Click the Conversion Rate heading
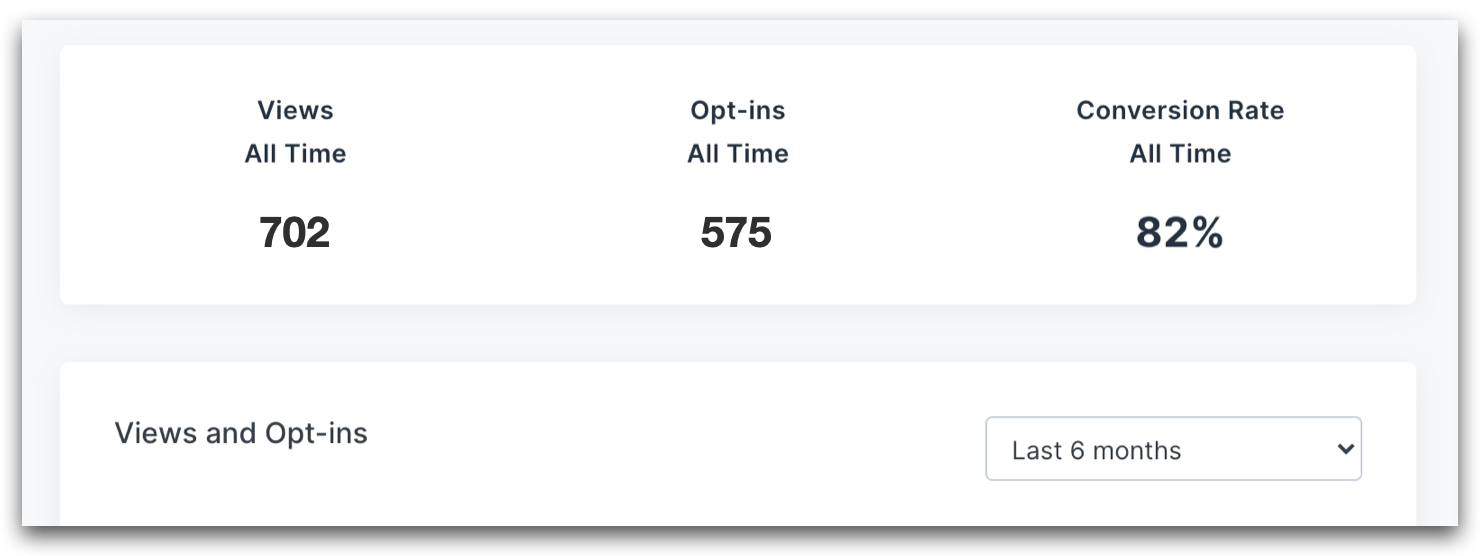1483x556 pixels. pyautogui.click(x=1180, y=110)
